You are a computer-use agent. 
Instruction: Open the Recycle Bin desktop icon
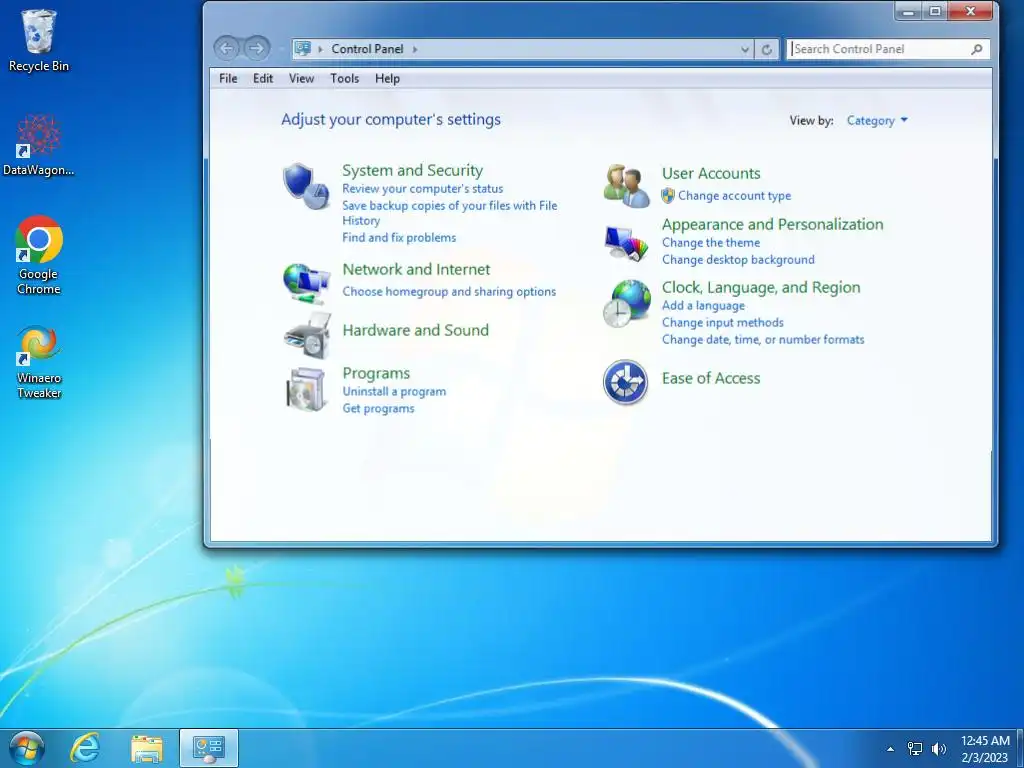click(x=39, y=40)
